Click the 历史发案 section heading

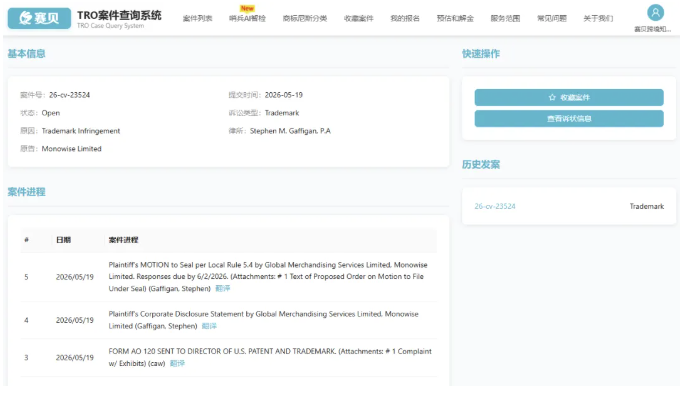click(481, 165)
